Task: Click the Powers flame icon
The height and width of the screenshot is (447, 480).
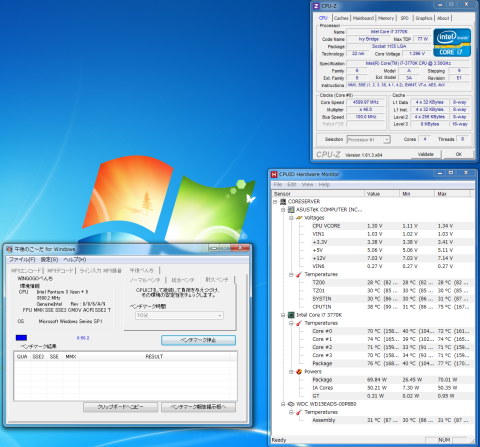Action: pyautogui.click(x=299, y=372)
